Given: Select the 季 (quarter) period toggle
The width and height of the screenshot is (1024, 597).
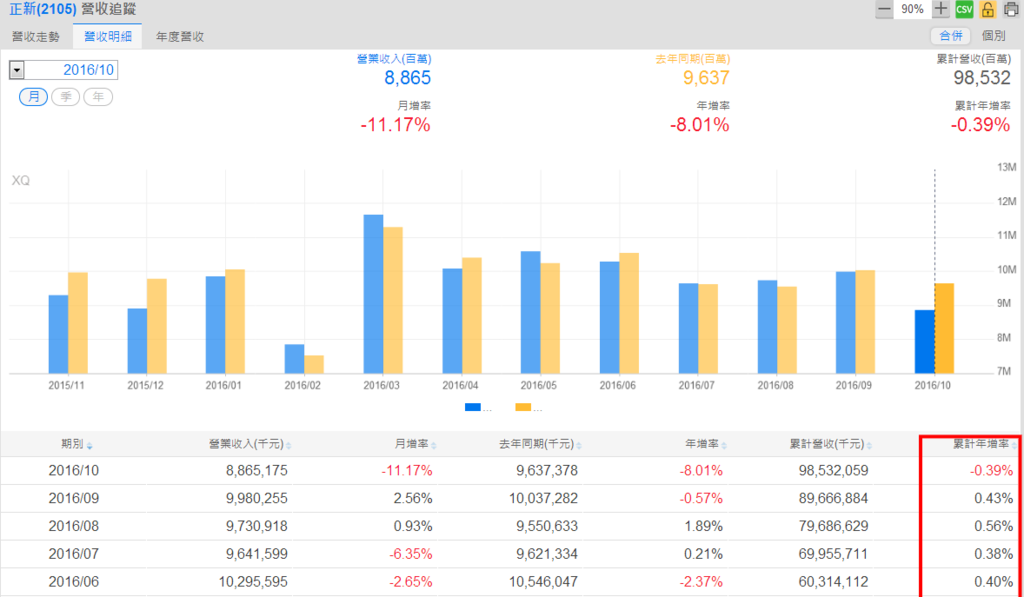Looking at the screenshot, I should (65, 97).
